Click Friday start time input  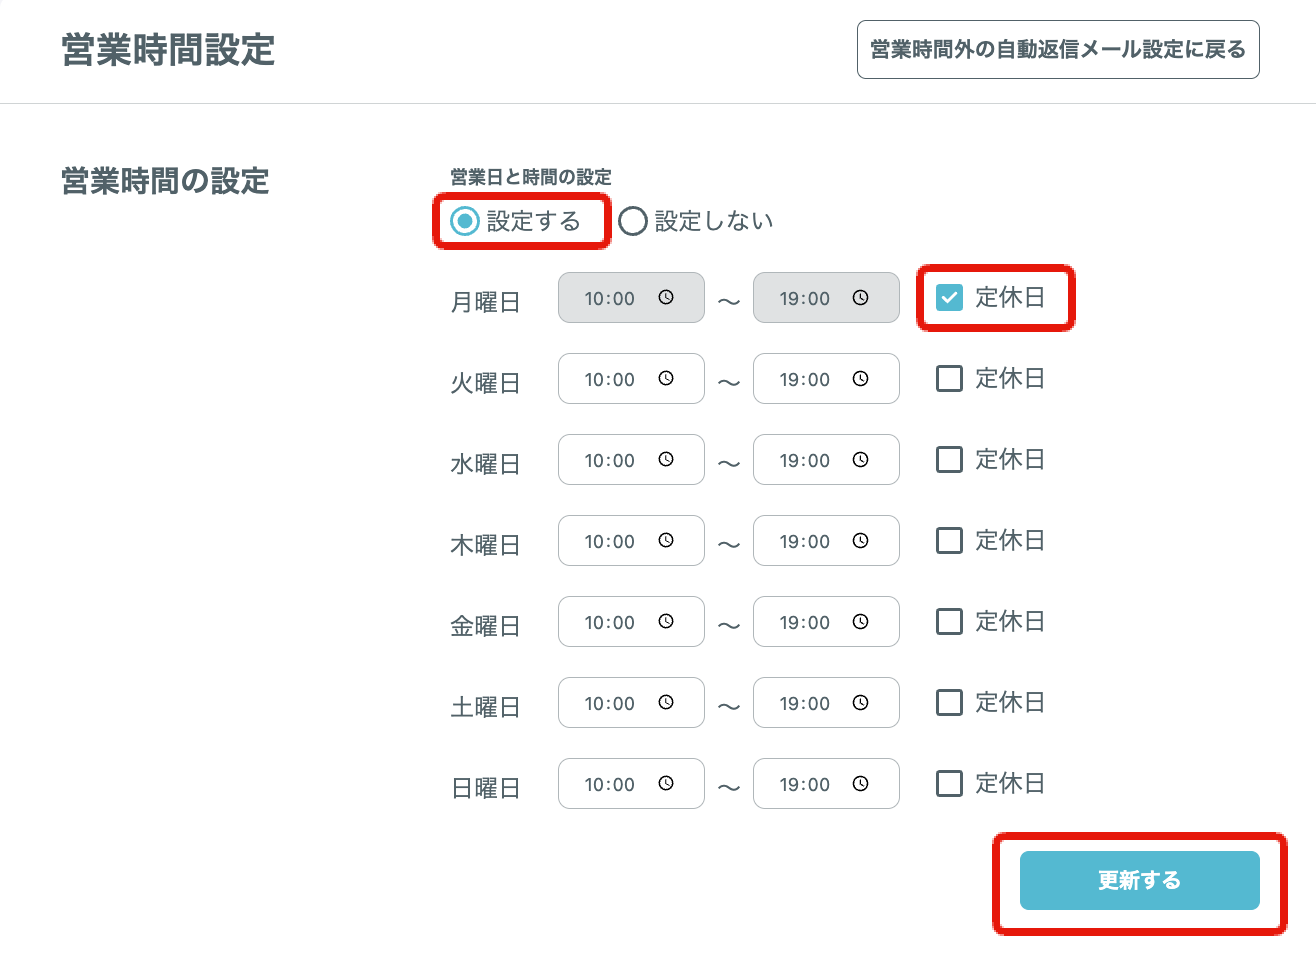(x=631, y=621)
